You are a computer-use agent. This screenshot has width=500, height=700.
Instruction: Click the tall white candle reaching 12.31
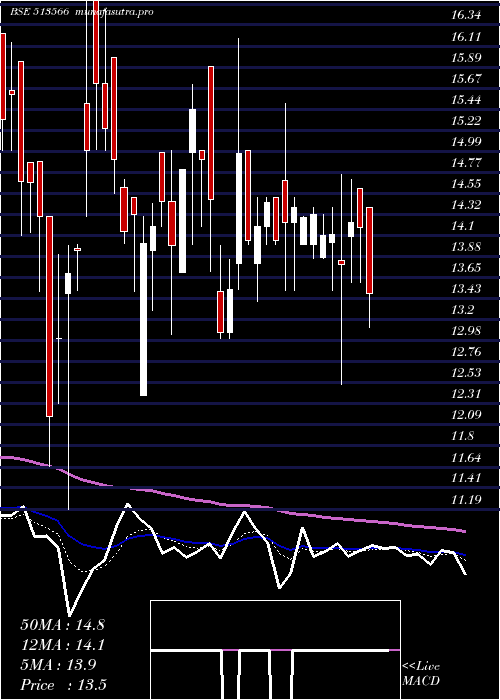pyautogui.click(x=143, y=319)
